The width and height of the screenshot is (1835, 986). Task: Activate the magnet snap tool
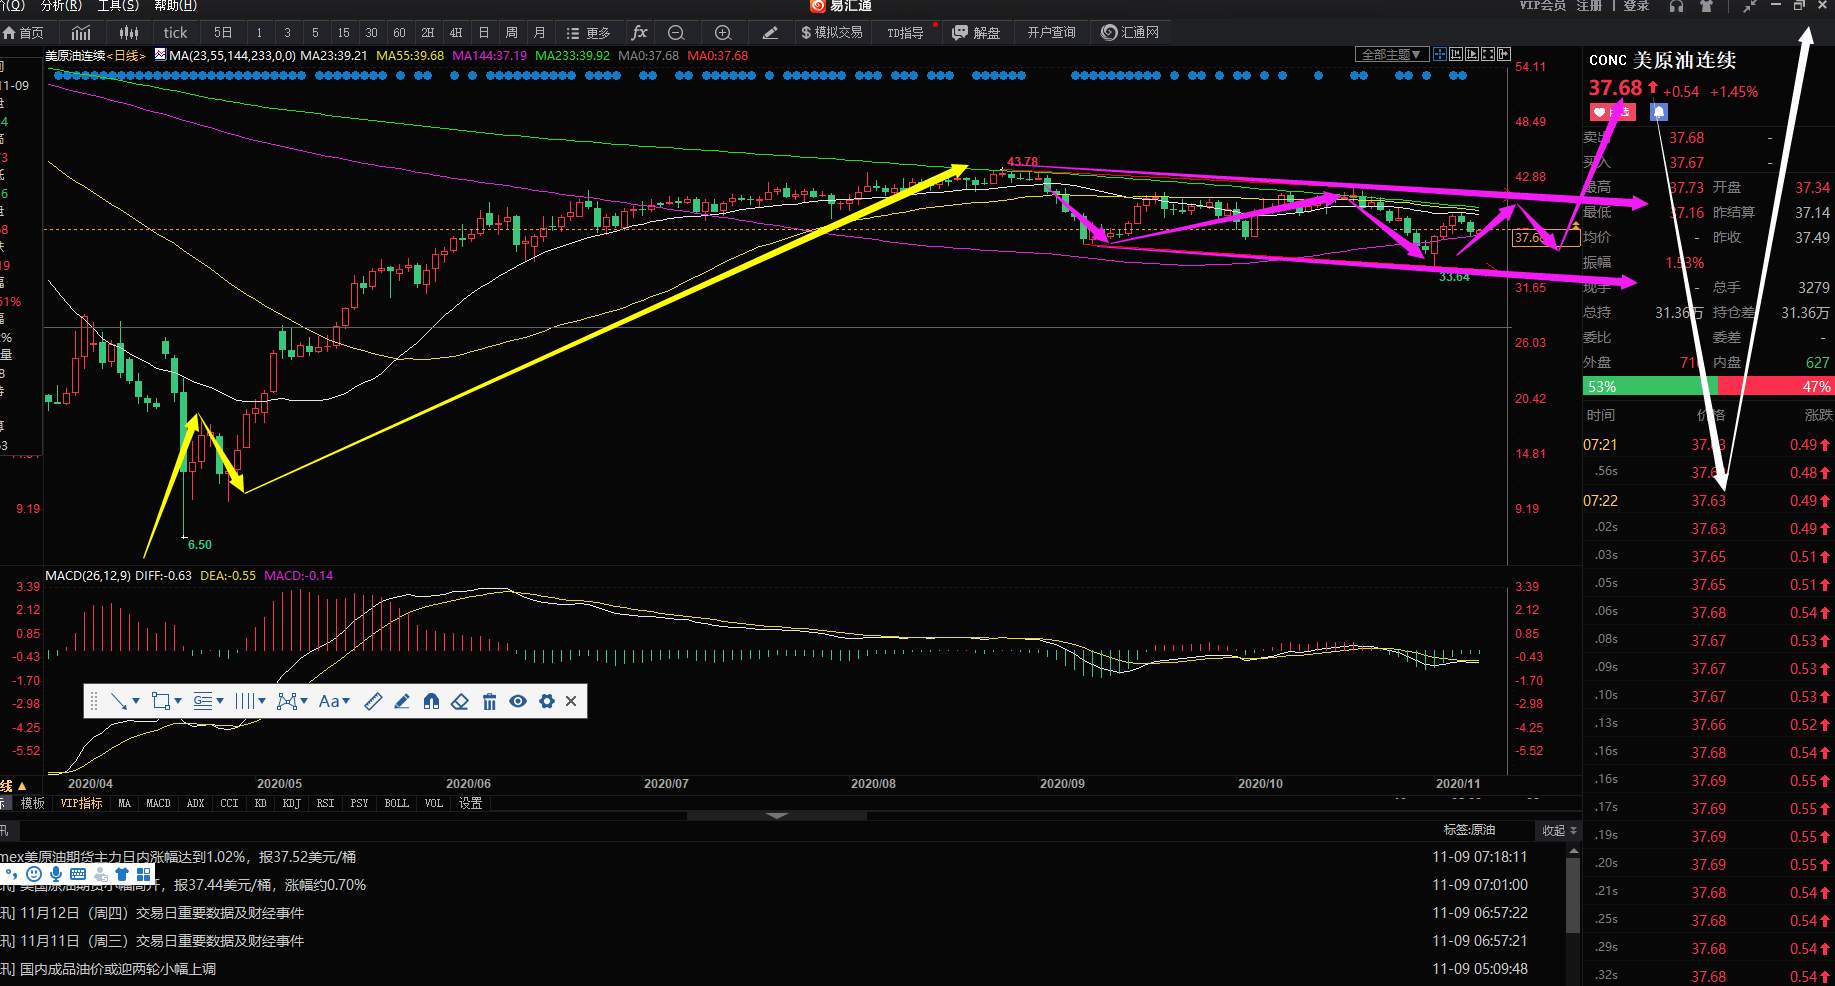pos(431,701)
